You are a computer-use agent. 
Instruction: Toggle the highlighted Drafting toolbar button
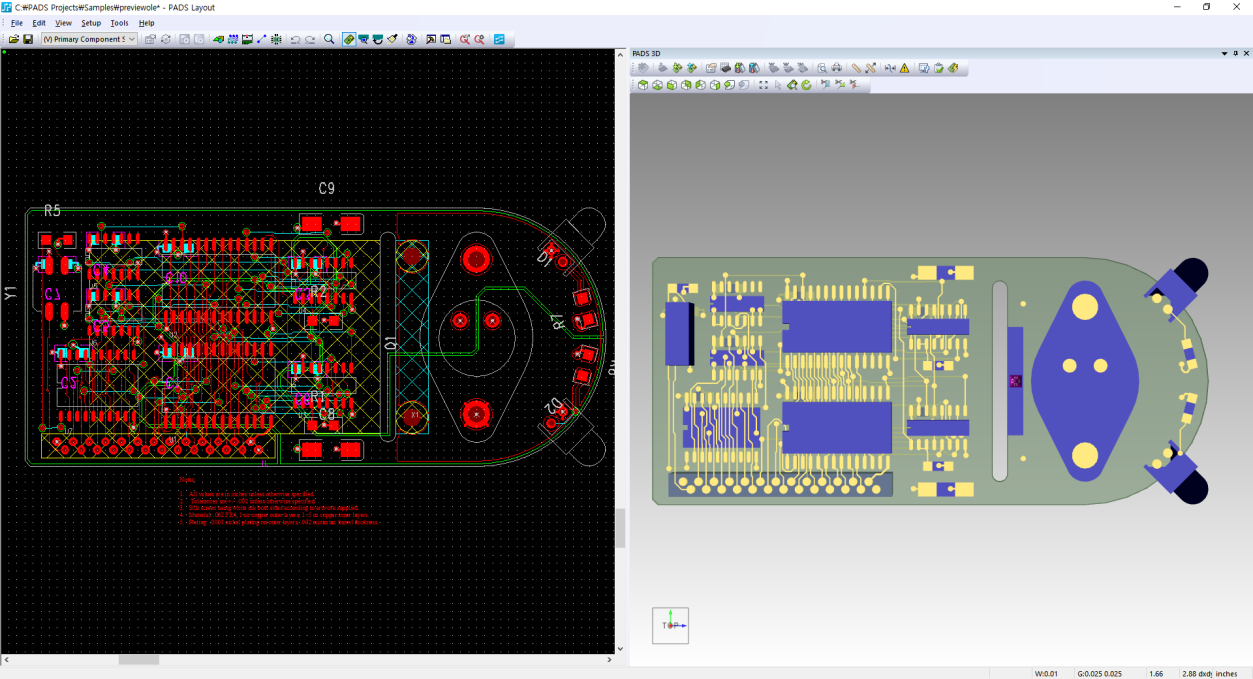point(348,39)
